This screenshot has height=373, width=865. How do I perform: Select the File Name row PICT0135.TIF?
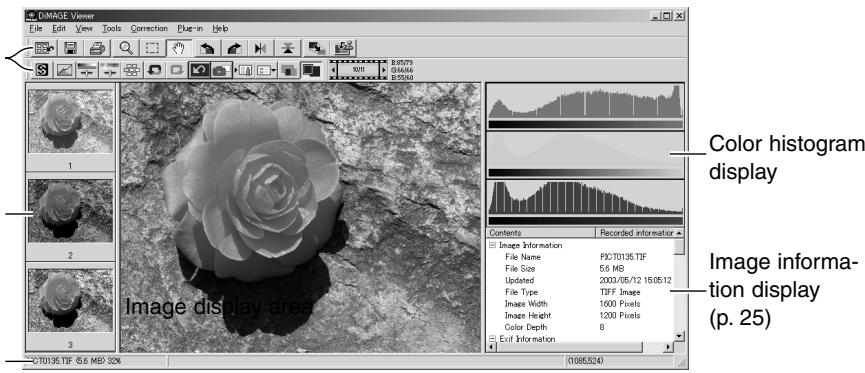(580, 257)
